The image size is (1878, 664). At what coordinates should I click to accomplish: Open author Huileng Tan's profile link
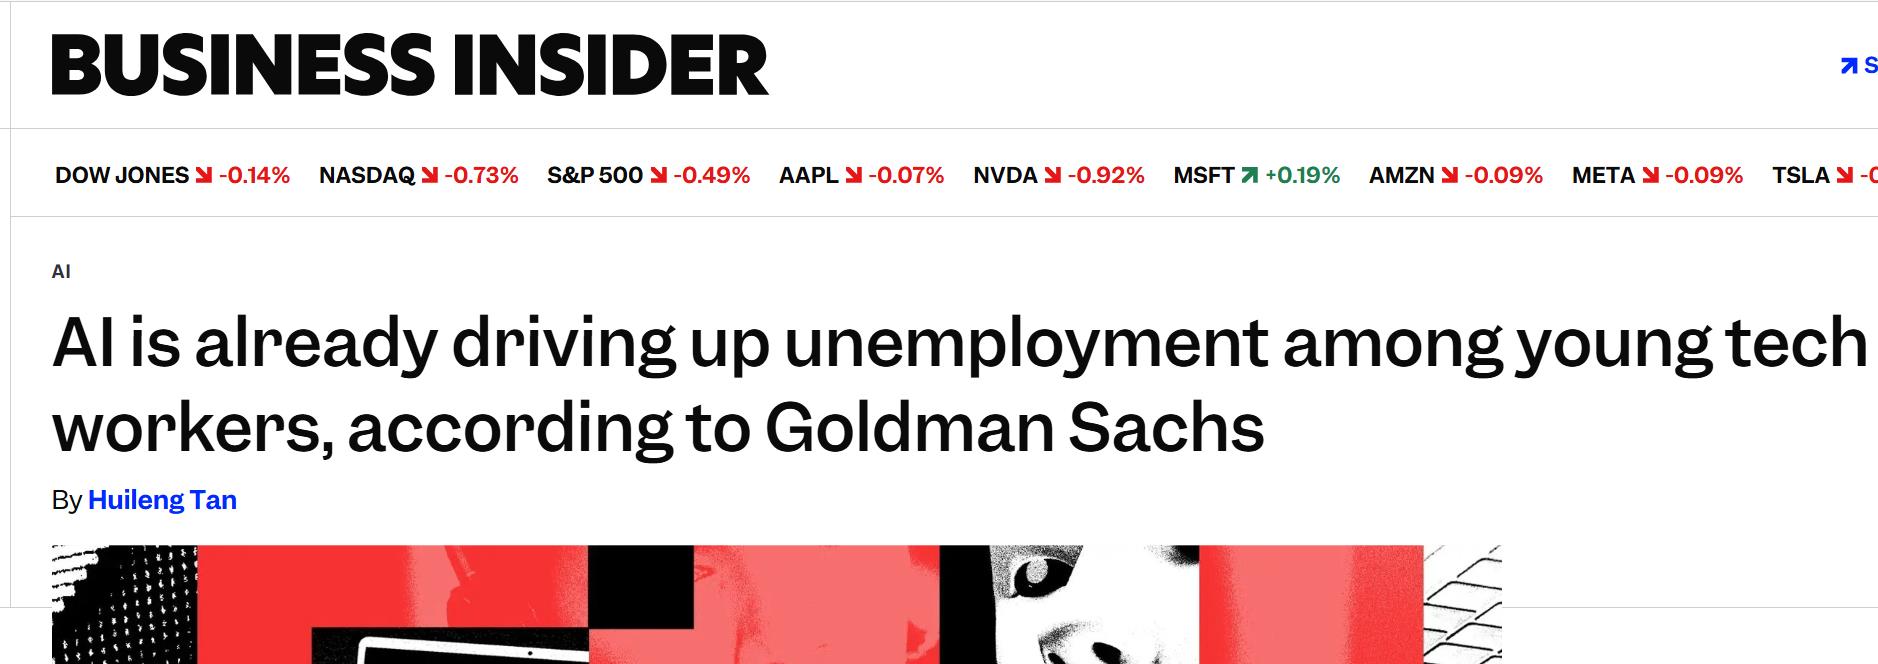click(162, 500)
